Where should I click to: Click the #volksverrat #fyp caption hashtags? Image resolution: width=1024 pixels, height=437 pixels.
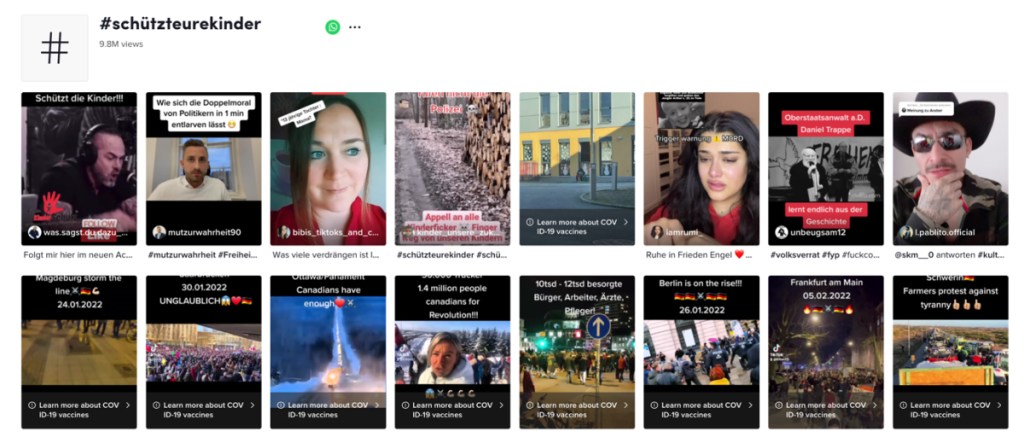tap(825, 255)
